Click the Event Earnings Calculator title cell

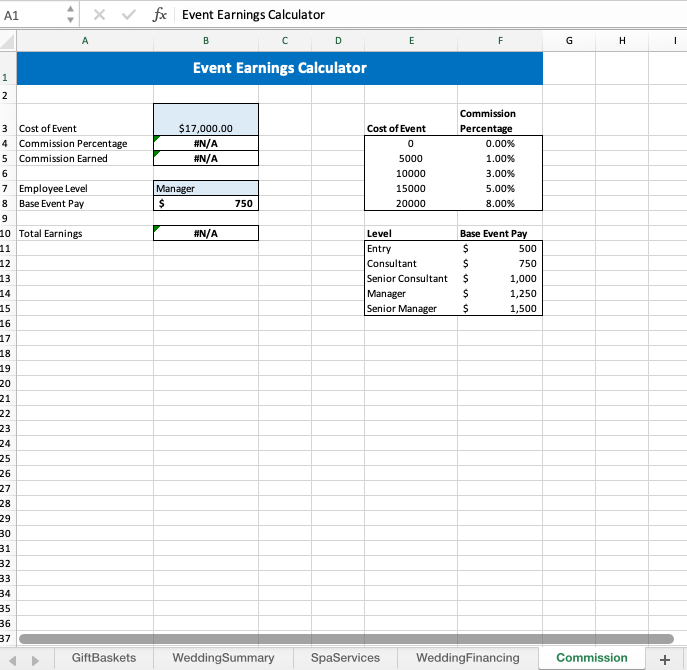pyautogui.click(x=280, y=68)
